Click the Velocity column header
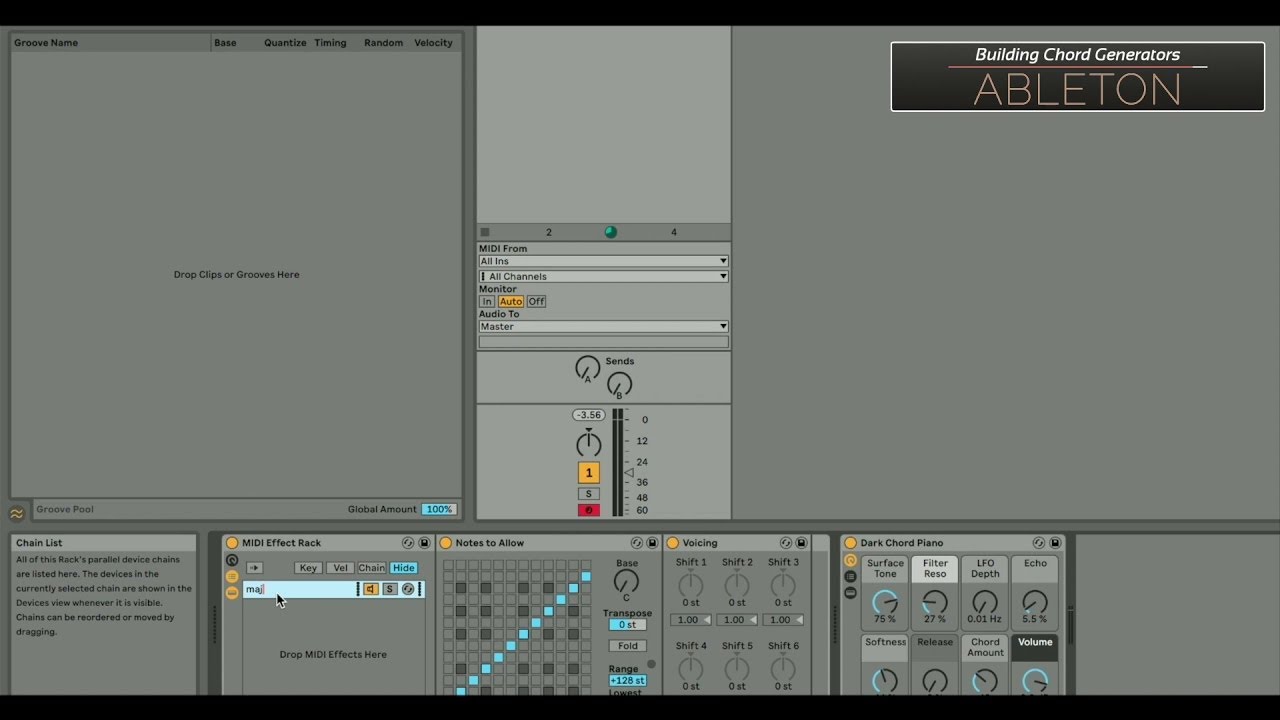This screenshot has height=720, width=1280. tap(433, 43)
